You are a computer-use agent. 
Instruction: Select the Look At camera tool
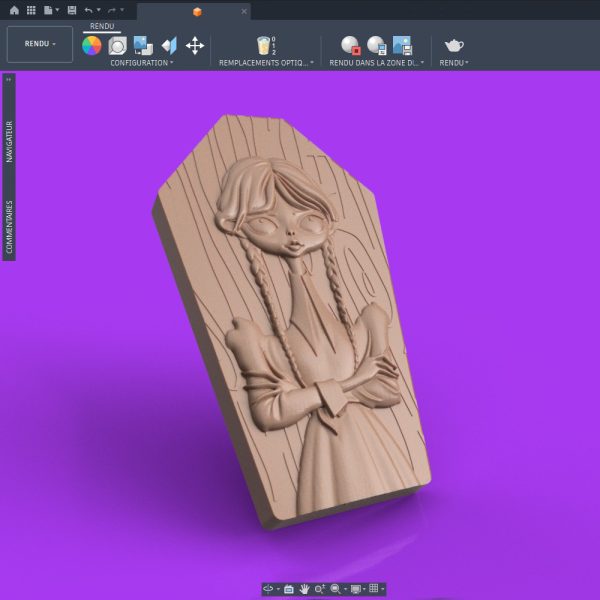click(289, 589)
